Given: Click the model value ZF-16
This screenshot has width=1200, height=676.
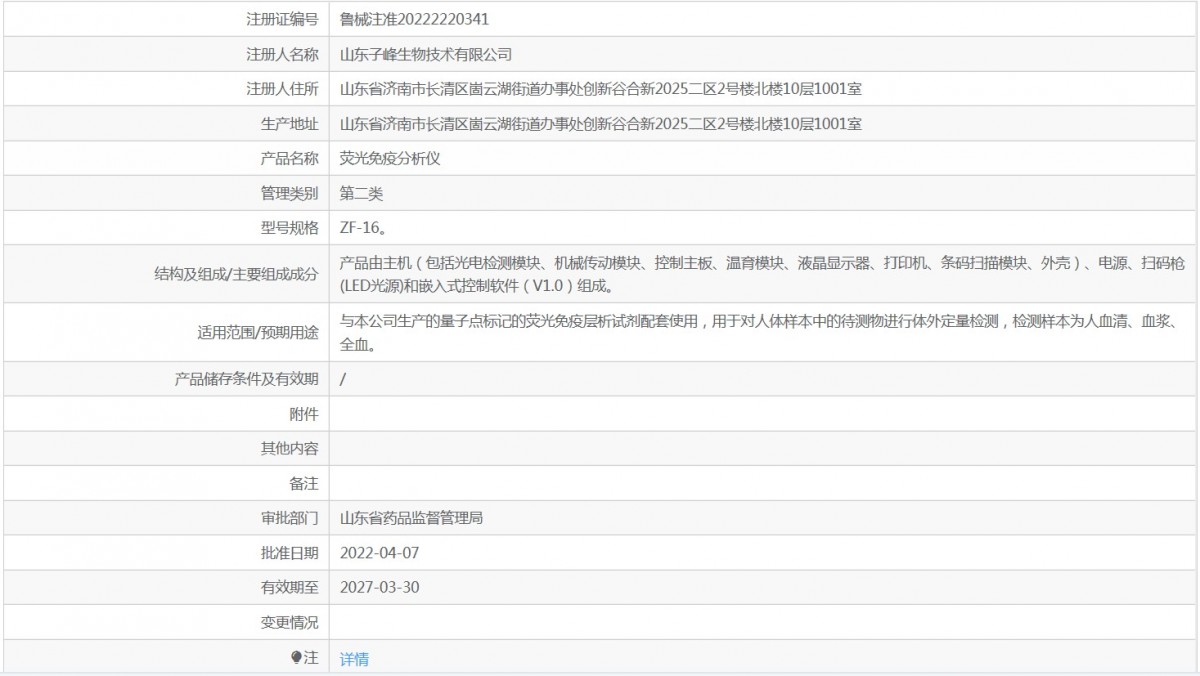Looking at the screenshot, I should (362, 227).
